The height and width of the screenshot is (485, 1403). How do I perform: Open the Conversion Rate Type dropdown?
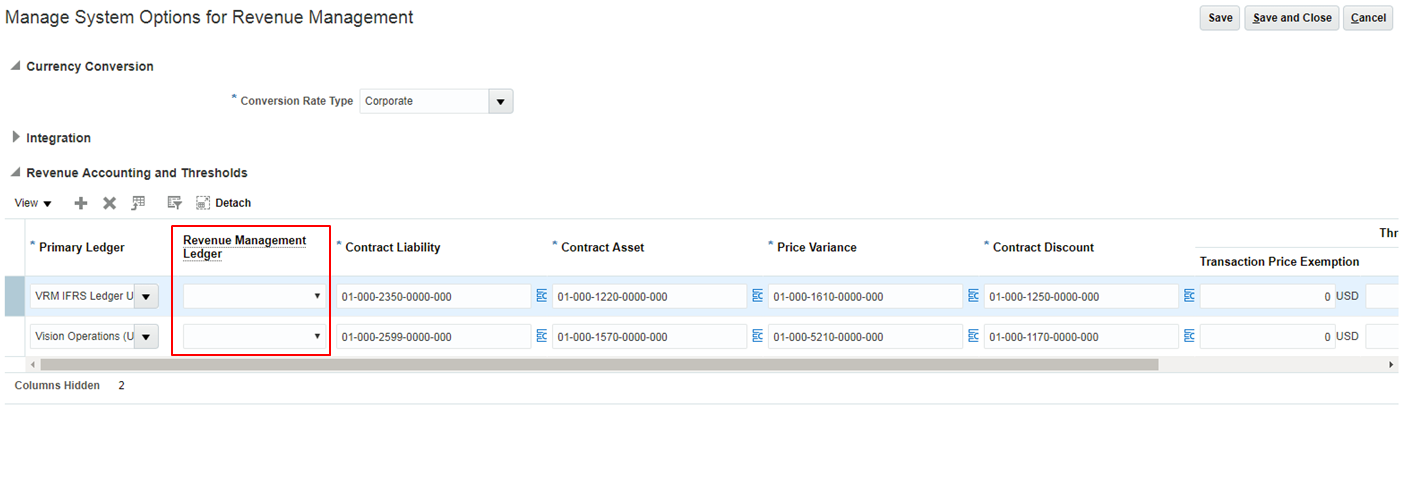coord(500,101)
